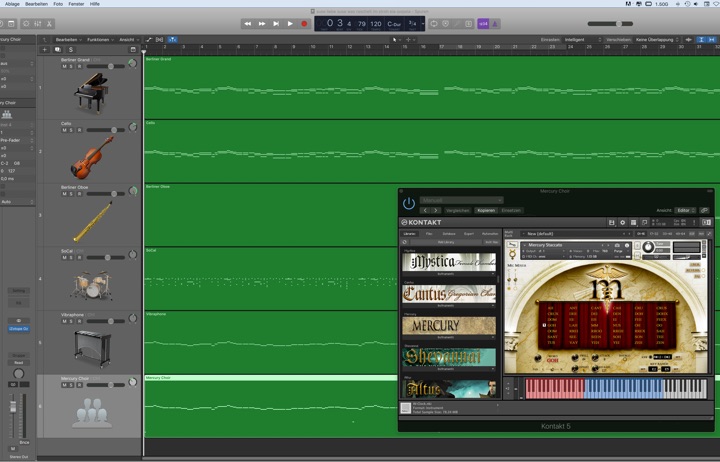Toggle the metronome click button
This screenshot has width=720, height=462.
[x=495, y=23]
